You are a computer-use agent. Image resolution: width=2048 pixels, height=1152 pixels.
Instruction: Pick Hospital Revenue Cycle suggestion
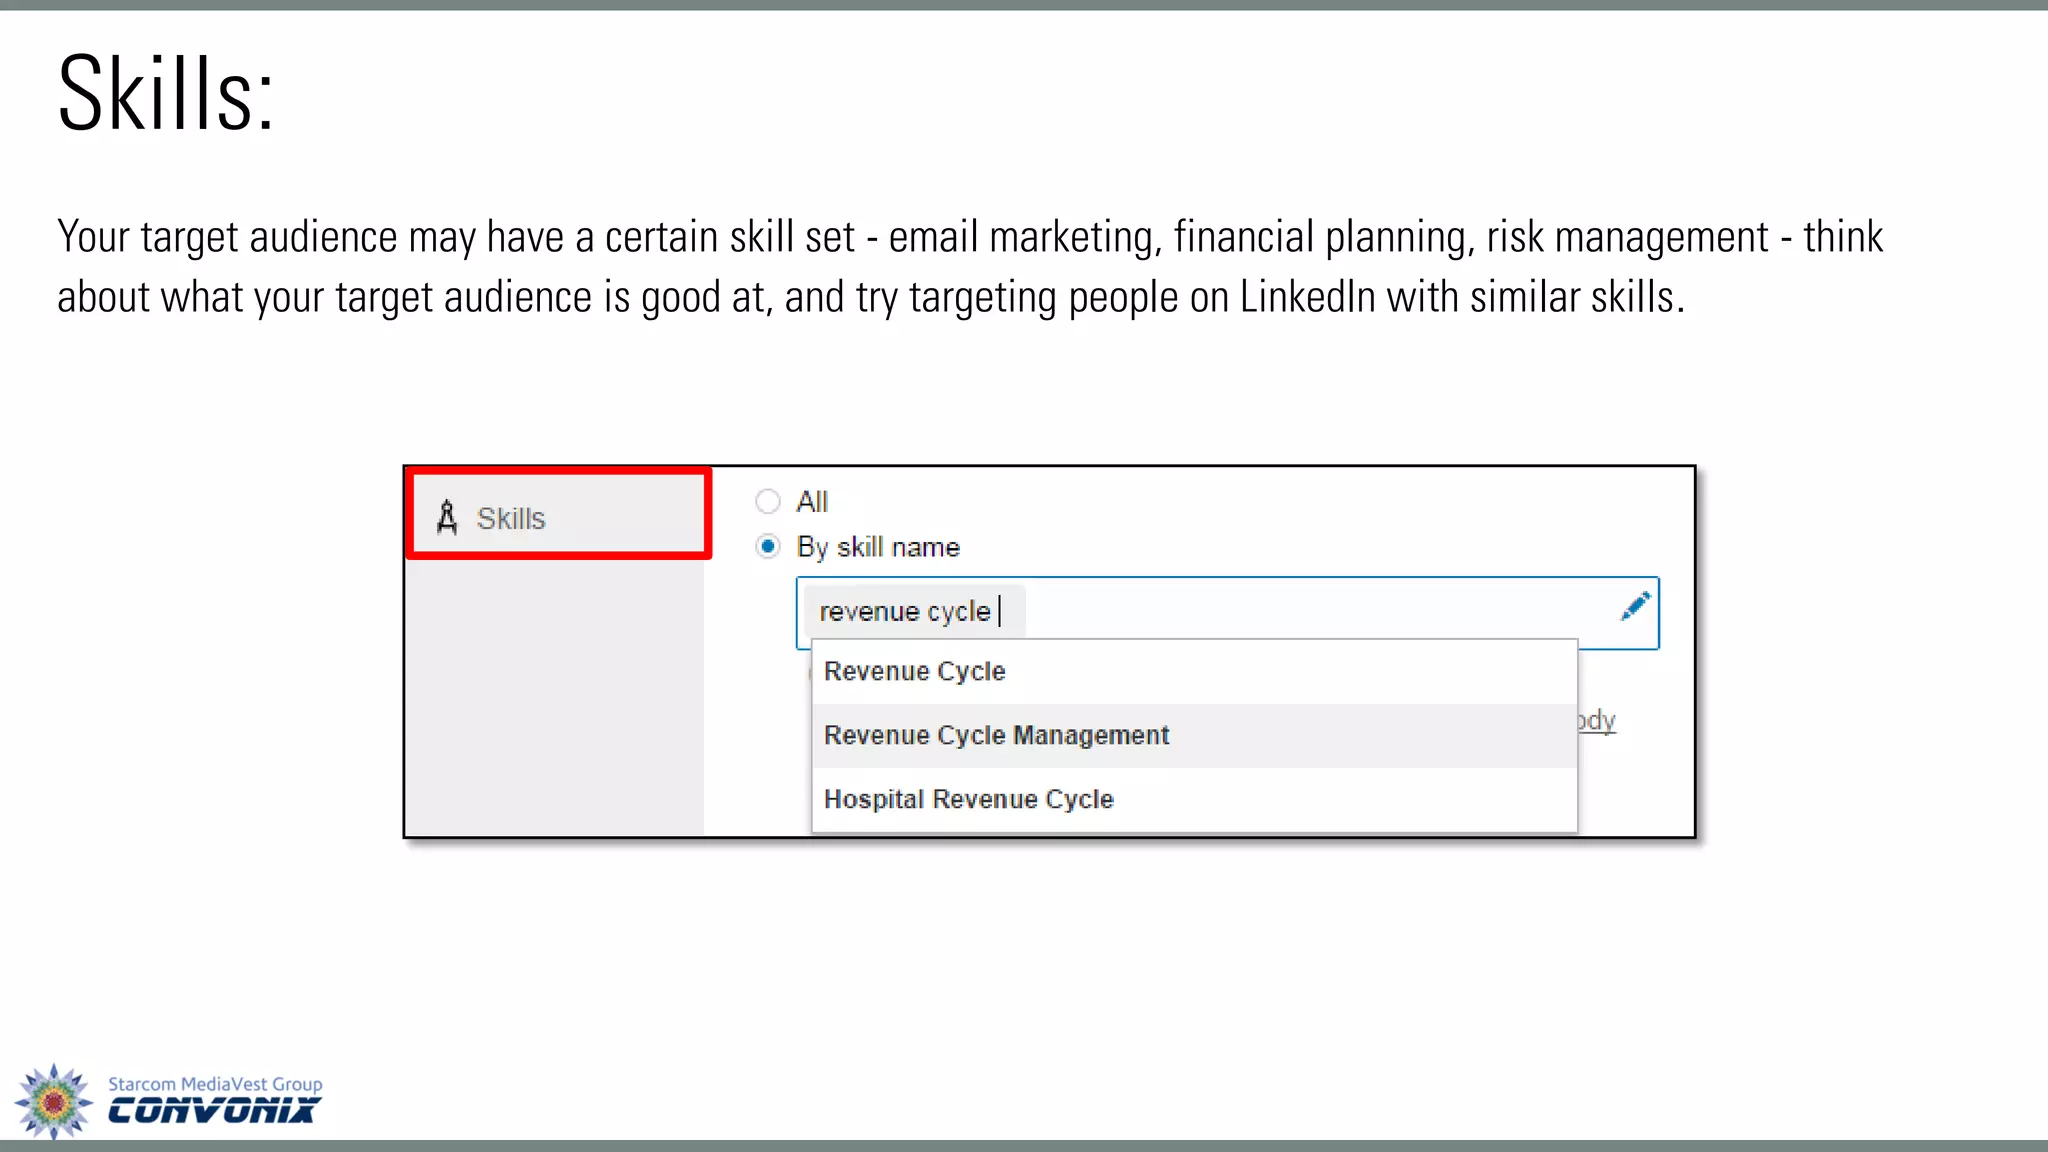tap(1194, 799)
